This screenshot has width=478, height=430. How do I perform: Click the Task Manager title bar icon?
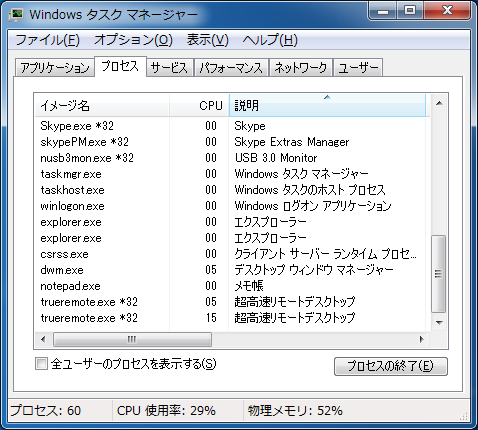16,14
